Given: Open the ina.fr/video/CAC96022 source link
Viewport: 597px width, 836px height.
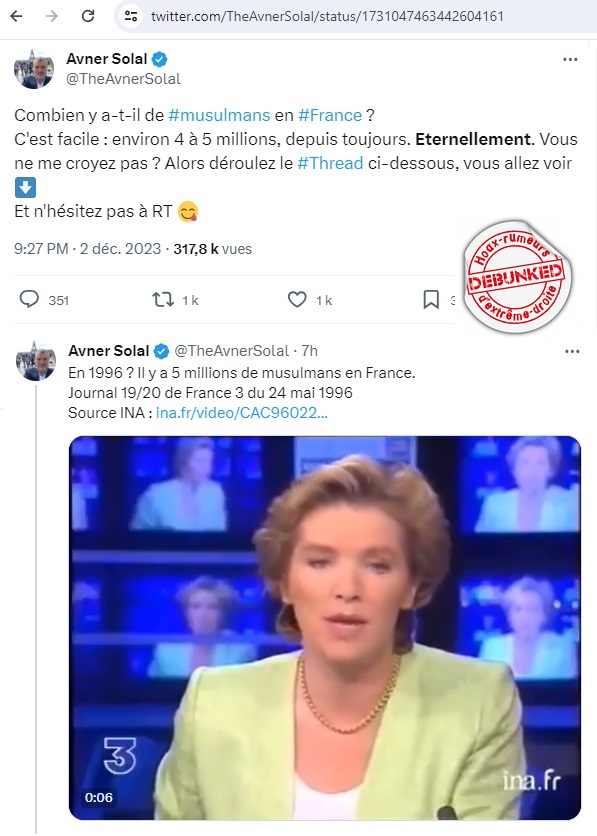Looking at the screenshot, I should [x=241, y=413].
